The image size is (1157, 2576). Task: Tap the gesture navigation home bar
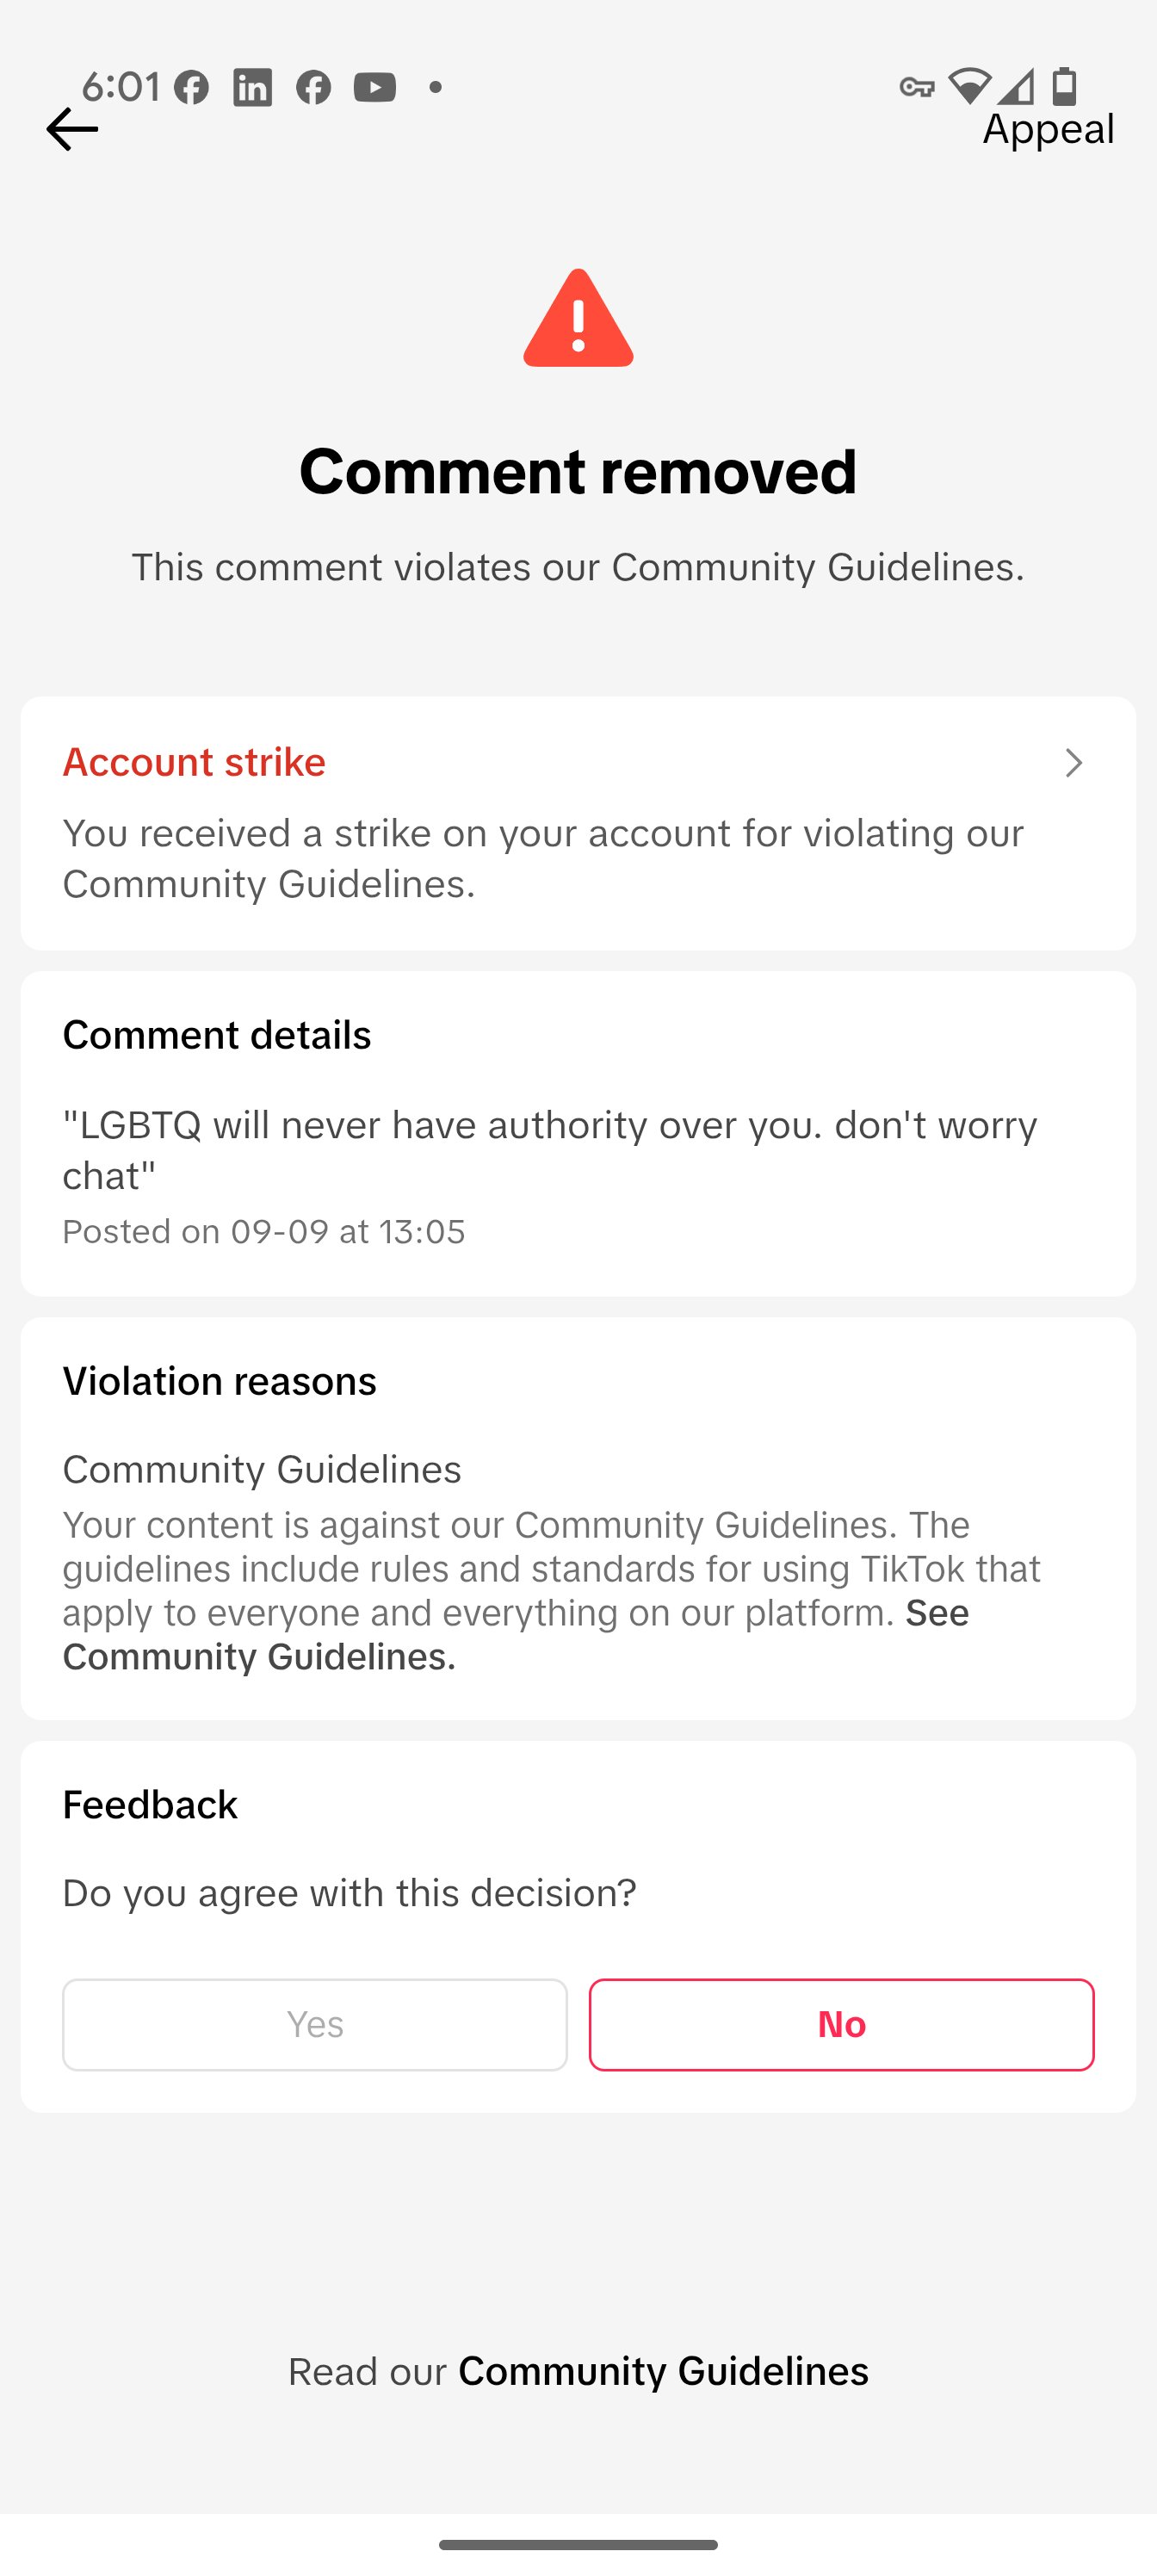tap(578, 2544)
